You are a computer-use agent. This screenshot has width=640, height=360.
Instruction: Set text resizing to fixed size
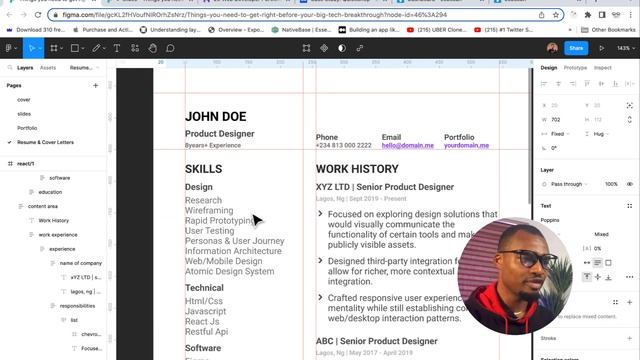click(608, 263)
